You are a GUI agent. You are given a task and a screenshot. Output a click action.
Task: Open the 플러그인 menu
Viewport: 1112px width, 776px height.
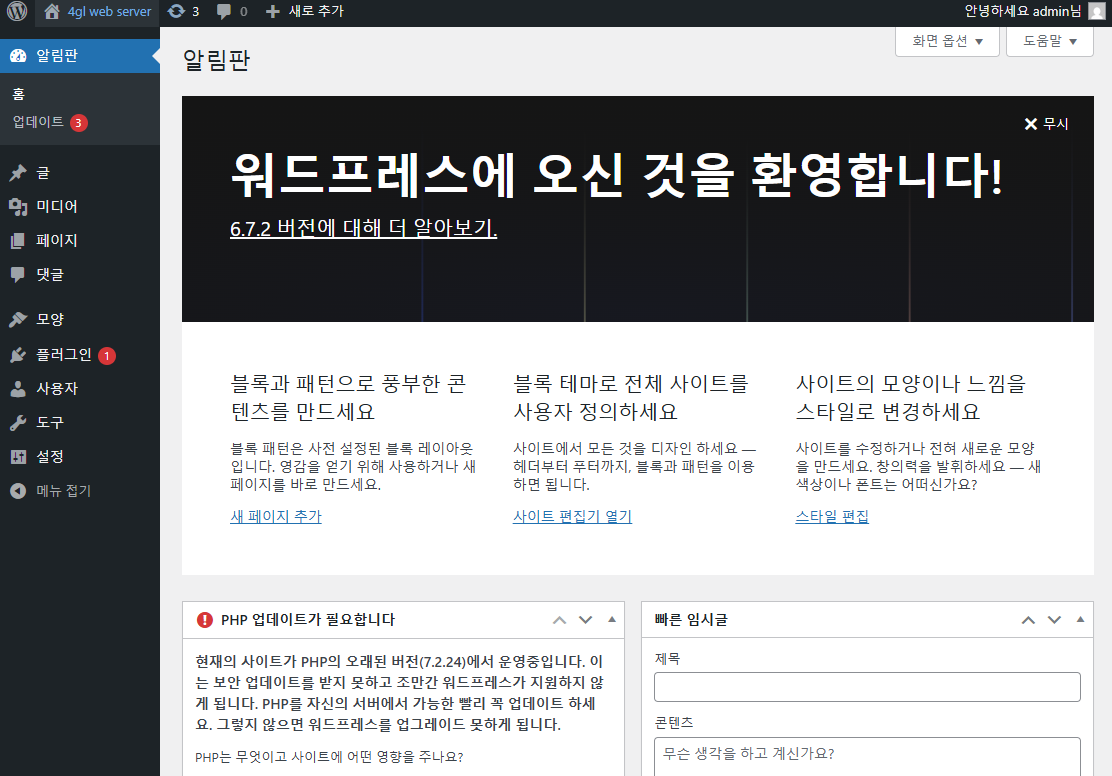[79, 355]
